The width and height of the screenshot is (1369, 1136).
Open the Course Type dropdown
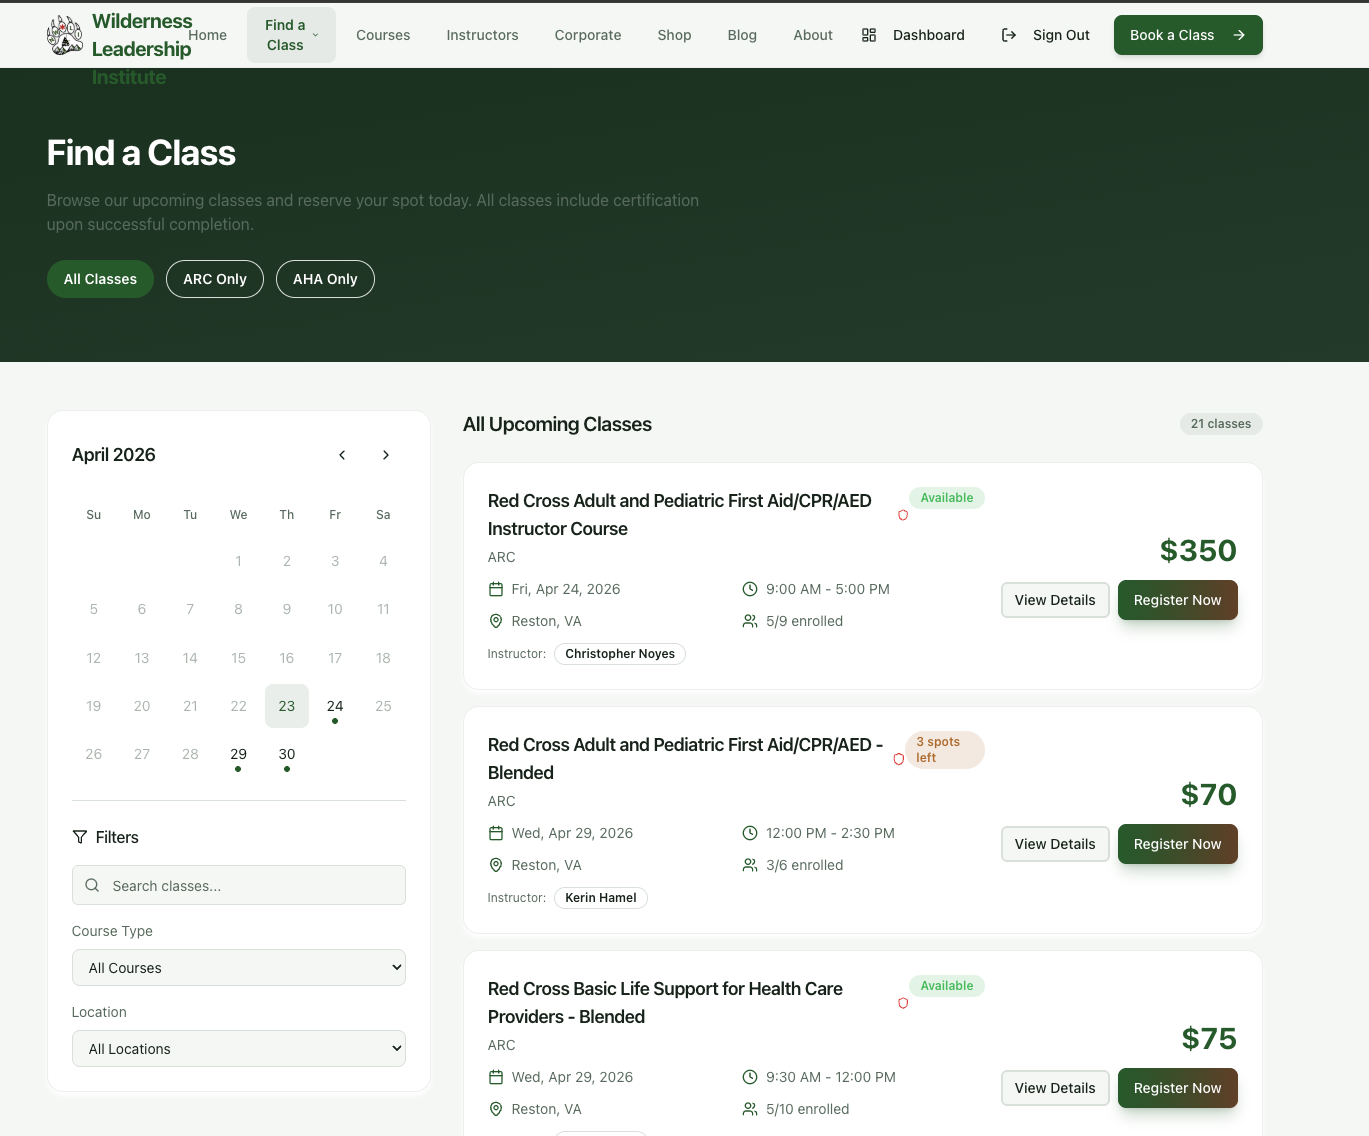(238, 967)
